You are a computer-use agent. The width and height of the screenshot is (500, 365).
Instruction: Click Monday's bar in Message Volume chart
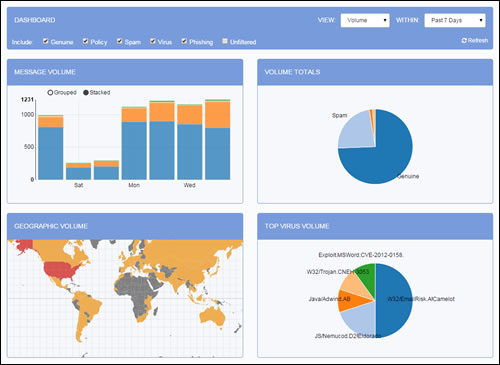pos(134,143)
